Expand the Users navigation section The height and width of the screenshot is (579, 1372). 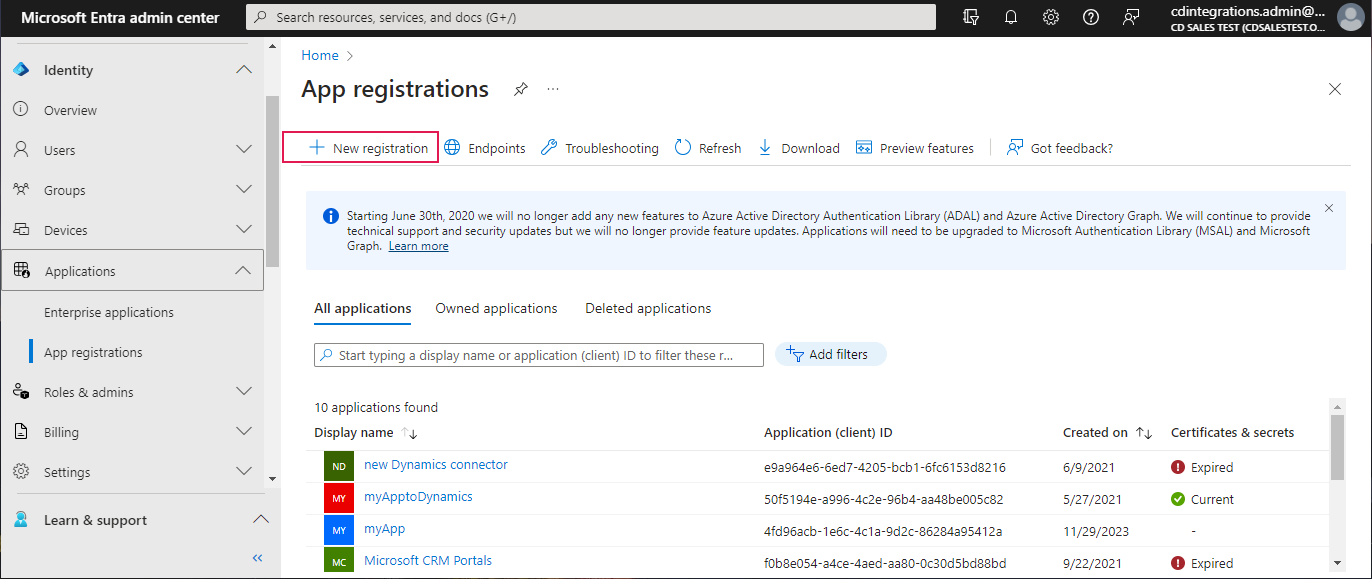[x=244, y=149]
